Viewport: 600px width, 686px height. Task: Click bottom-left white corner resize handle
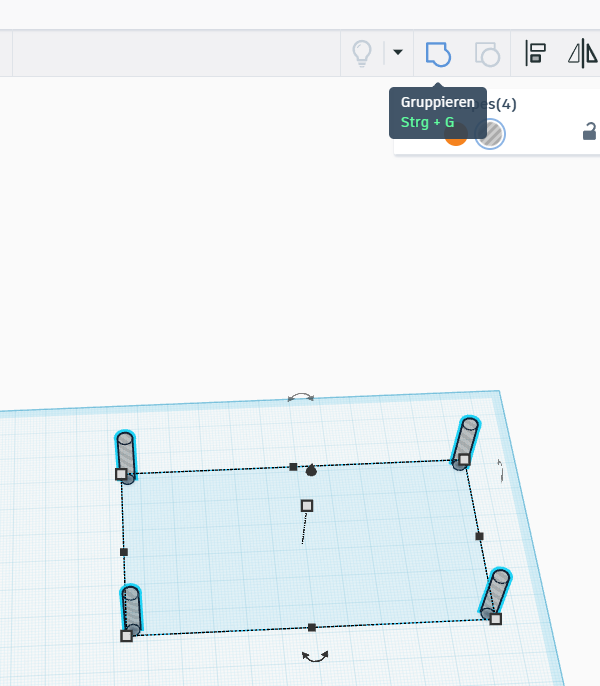126,636
